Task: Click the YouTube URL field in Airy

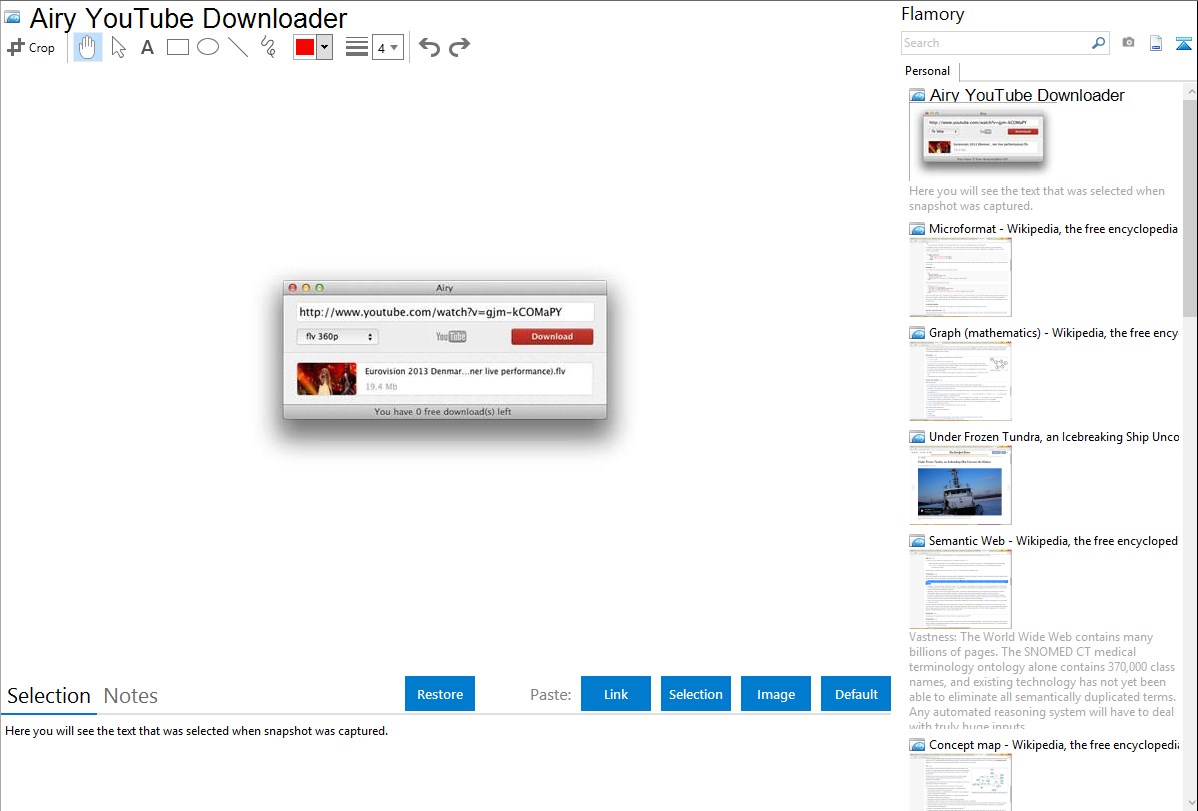Action: pyautogui.click(x=445, y=312)
